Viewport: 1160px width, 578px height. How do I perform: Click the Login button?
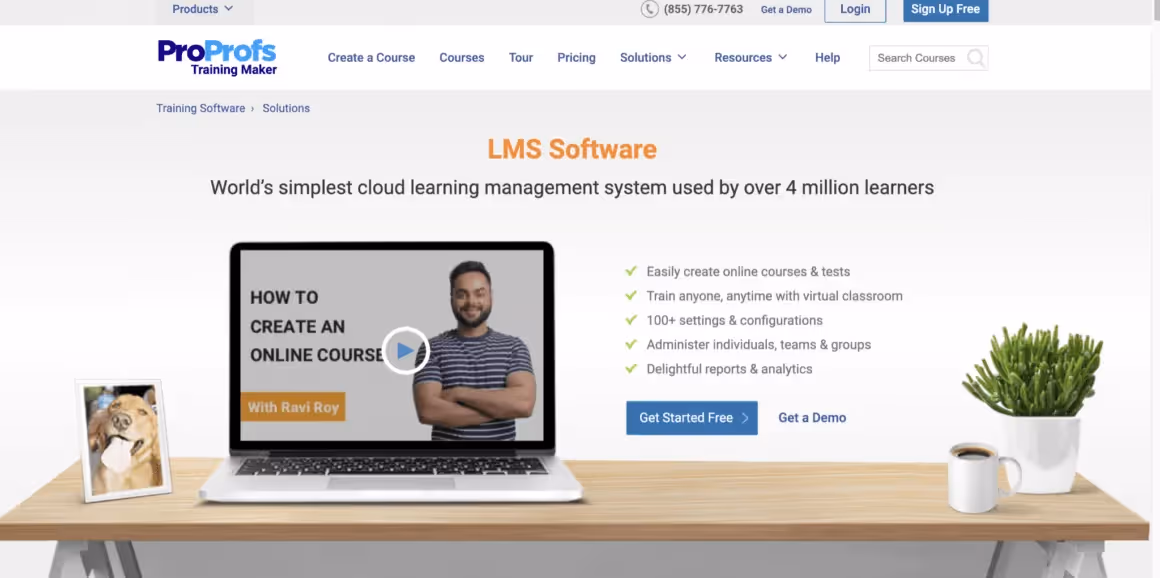point(855,10)
